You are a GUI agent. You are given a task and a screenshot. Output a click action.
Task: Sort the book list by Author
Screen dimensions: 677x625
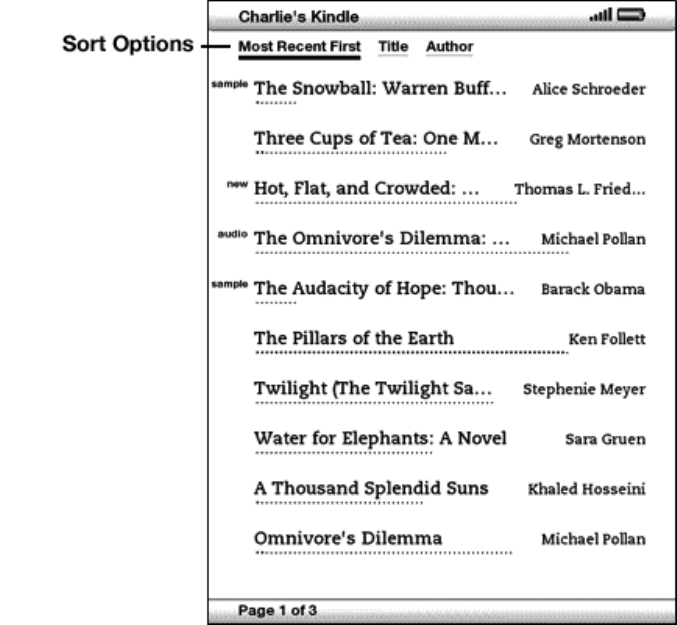[x=449, y=47]
